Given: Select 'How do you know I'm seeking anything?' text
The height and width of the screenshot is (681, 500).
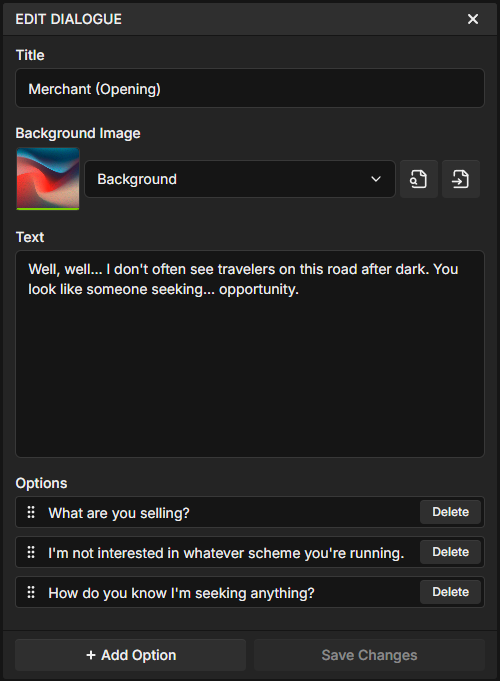Looking at the screenshot, I should [x=181, y=593].
